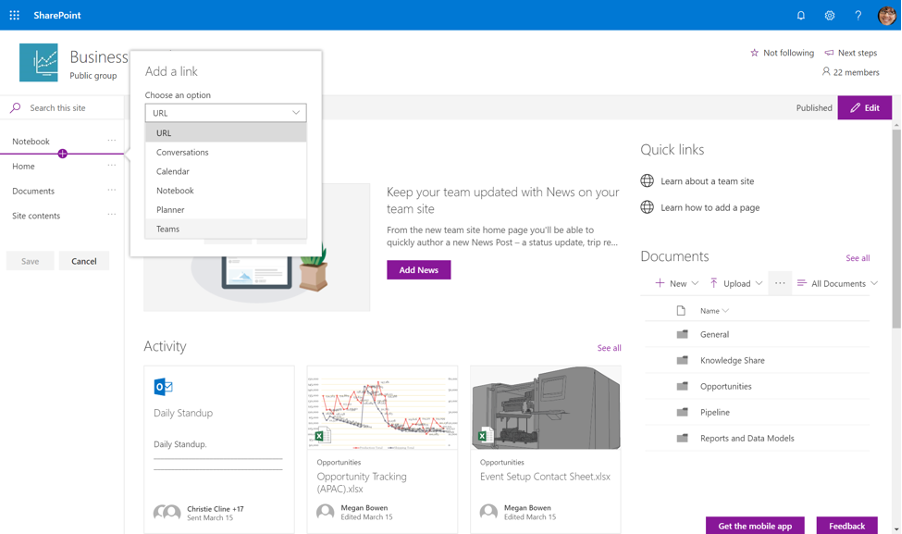Image resolution: width=902 pixels, height=534 pixels.
Task: Click the Knowledge Share folder icon
Action: [x=682, y=360]
